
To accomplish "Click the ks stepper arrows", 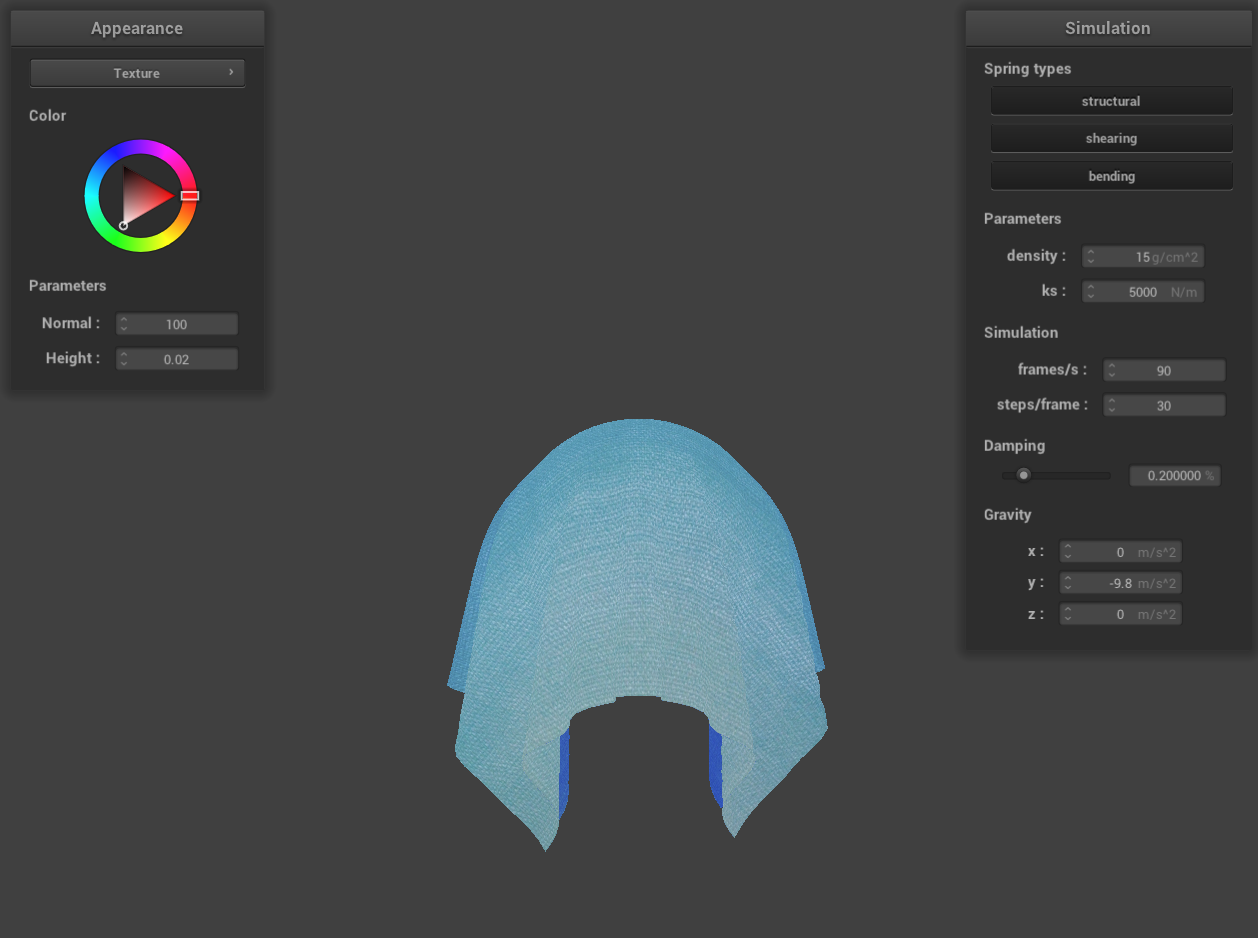I will point(1090,292).
